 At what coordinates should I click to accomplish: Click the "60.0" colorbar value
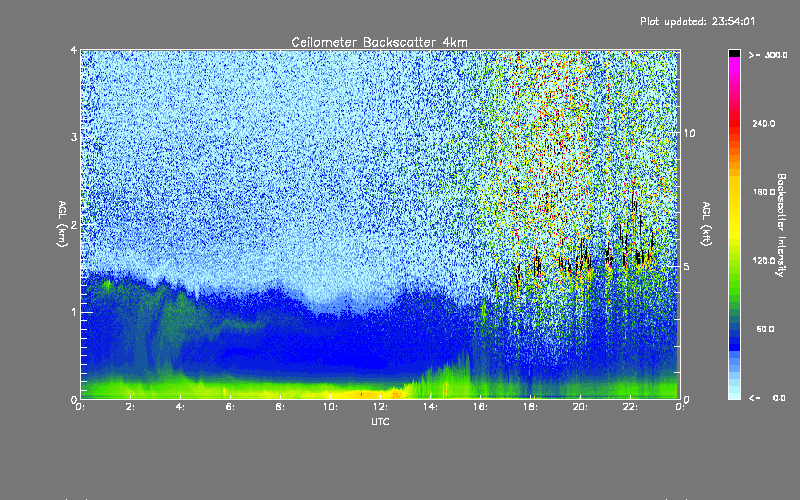[x=765, y=329]
